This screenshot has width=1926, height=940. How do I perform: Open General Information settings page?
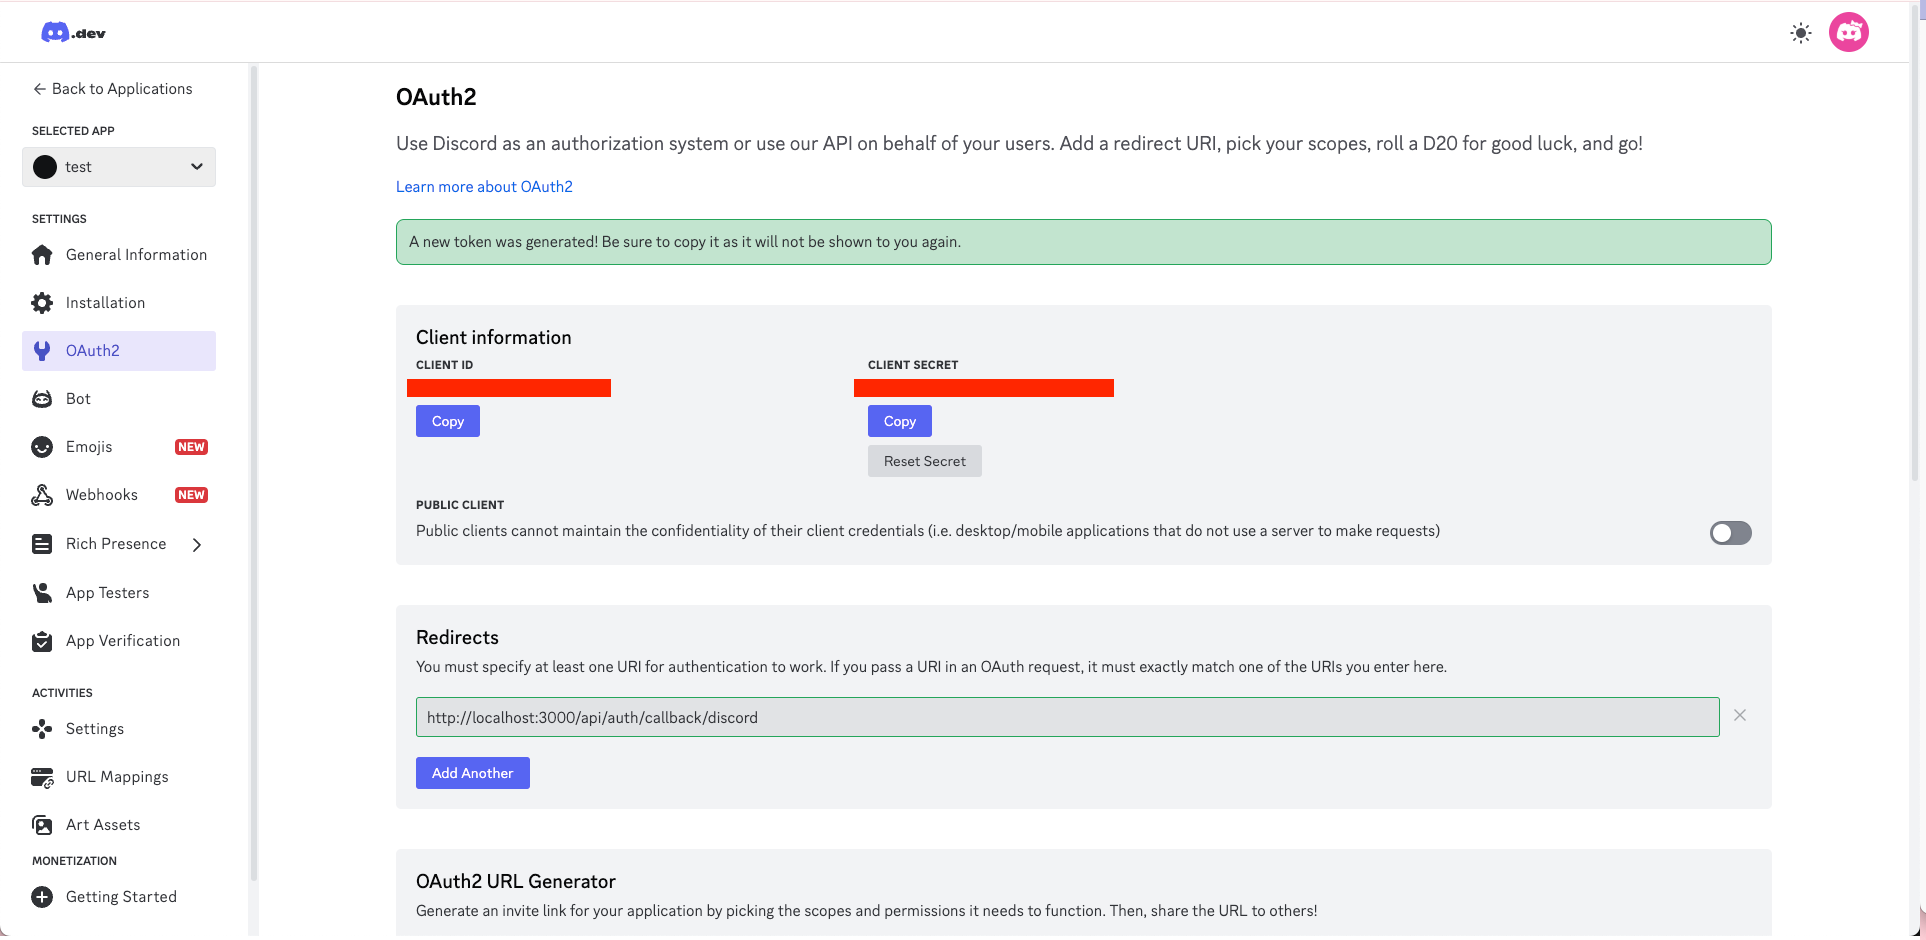119,255
